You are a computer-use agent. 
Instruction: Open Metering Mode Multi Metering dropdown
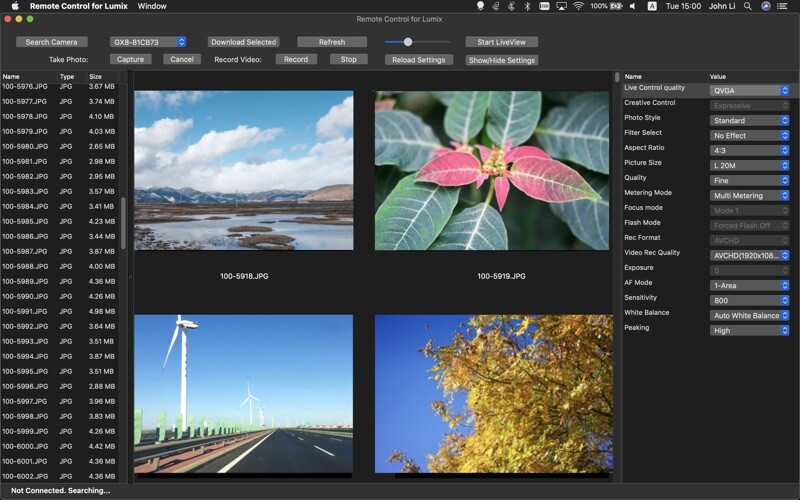(x=749, y=195)
